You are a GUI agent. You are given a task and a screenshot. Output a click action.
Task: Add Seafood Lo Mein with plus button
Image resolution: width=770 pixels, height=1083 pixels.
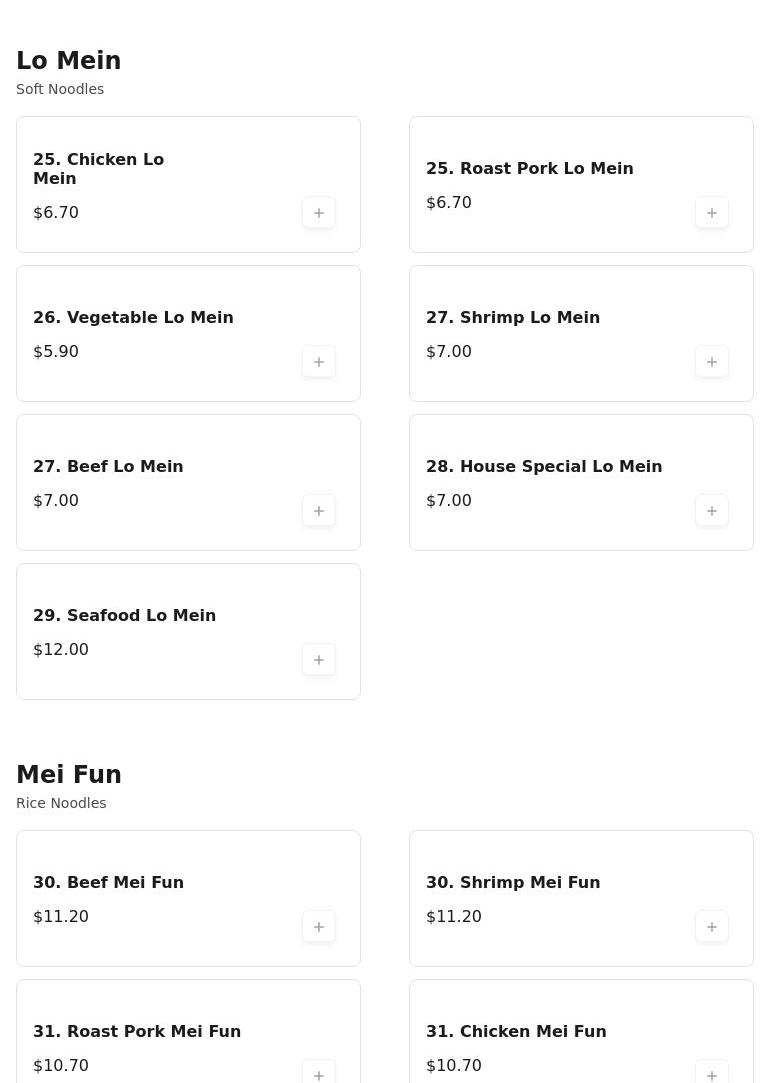click(x=318, y=660)
